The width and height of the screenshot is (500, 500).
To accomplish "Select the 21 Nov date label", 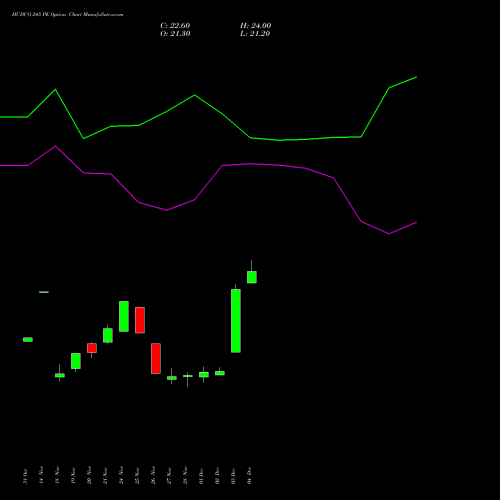I will (105, 475).
